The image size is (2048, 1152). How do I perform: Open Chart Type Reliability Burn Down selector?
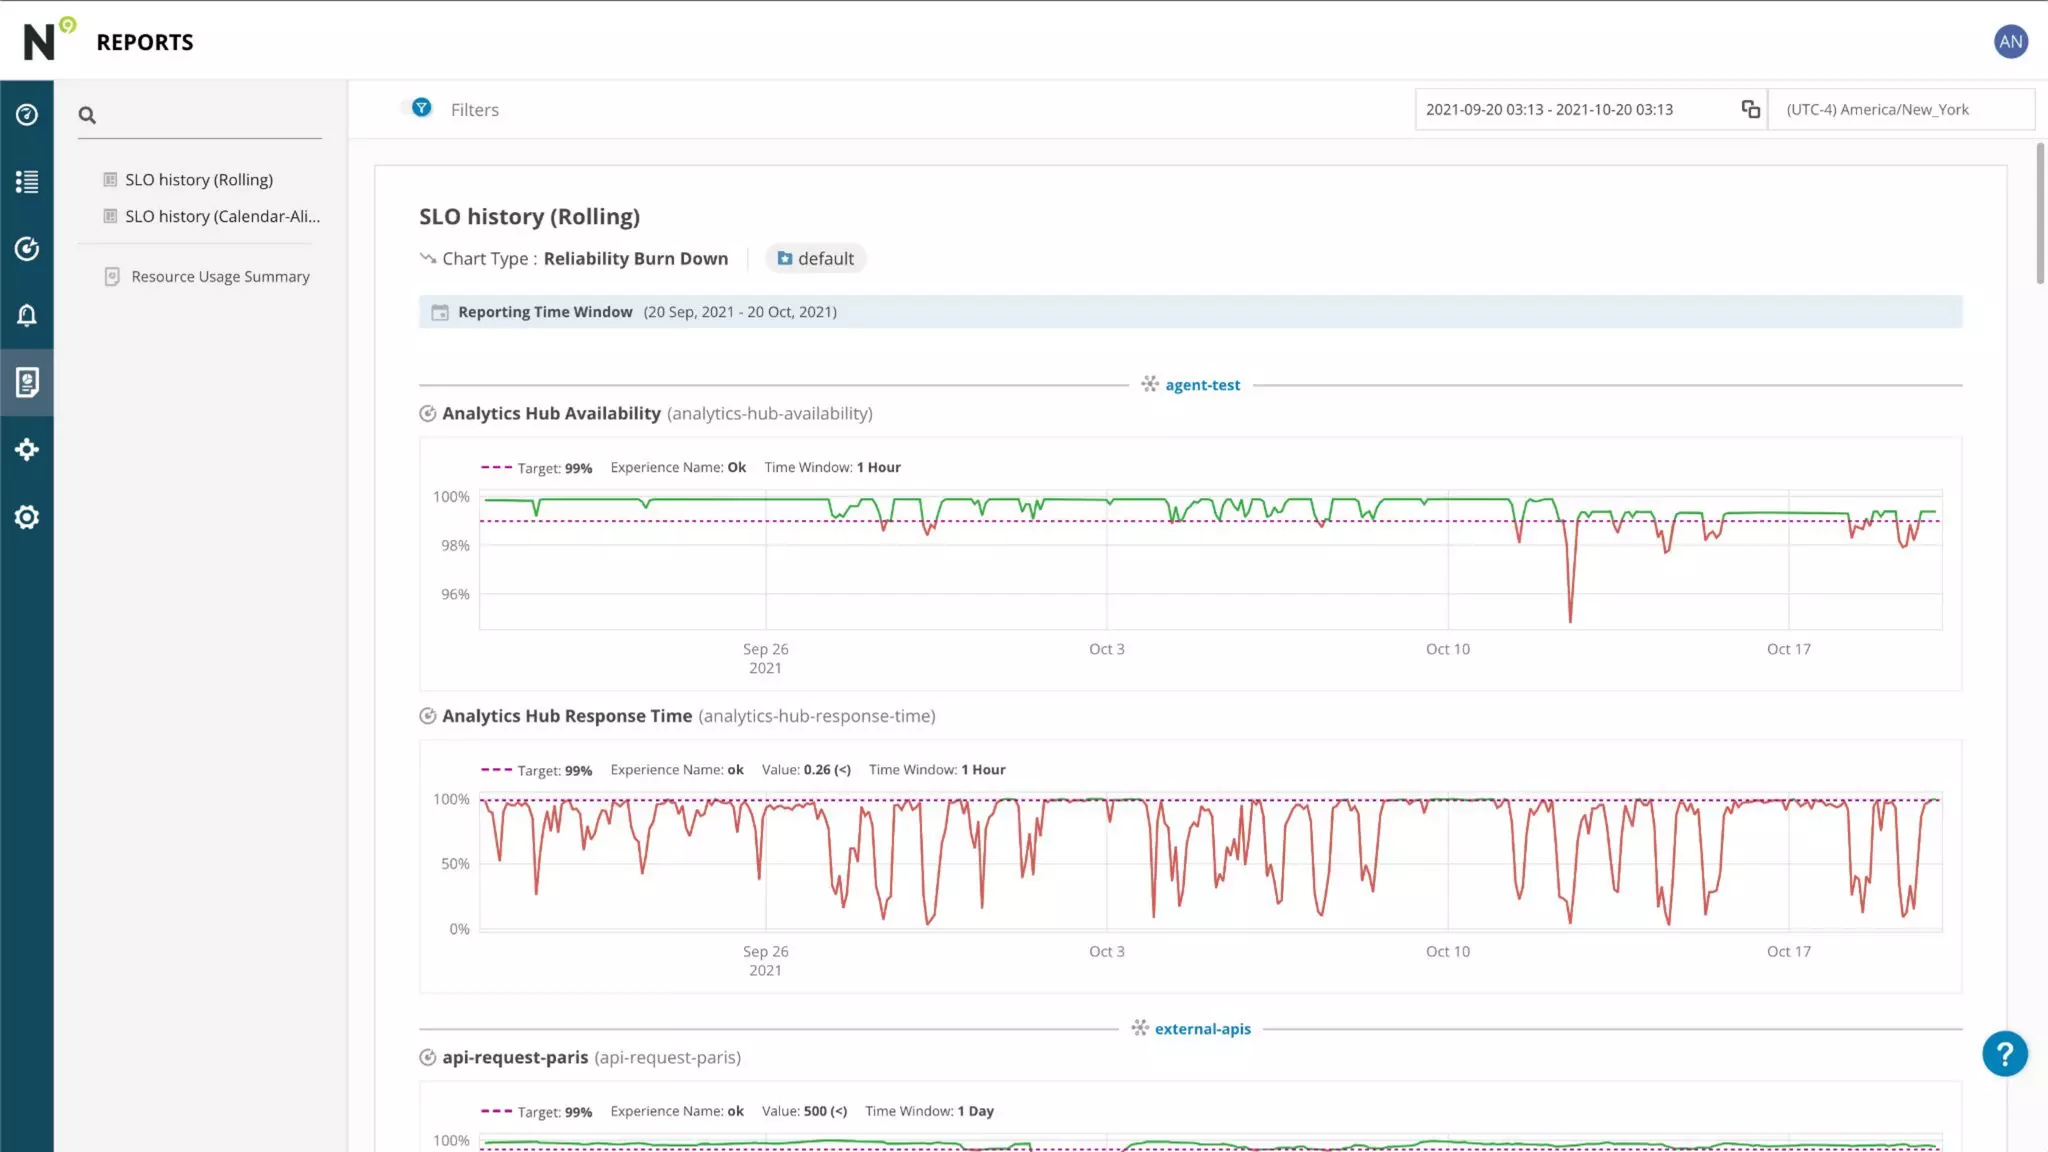pos(634,259)
